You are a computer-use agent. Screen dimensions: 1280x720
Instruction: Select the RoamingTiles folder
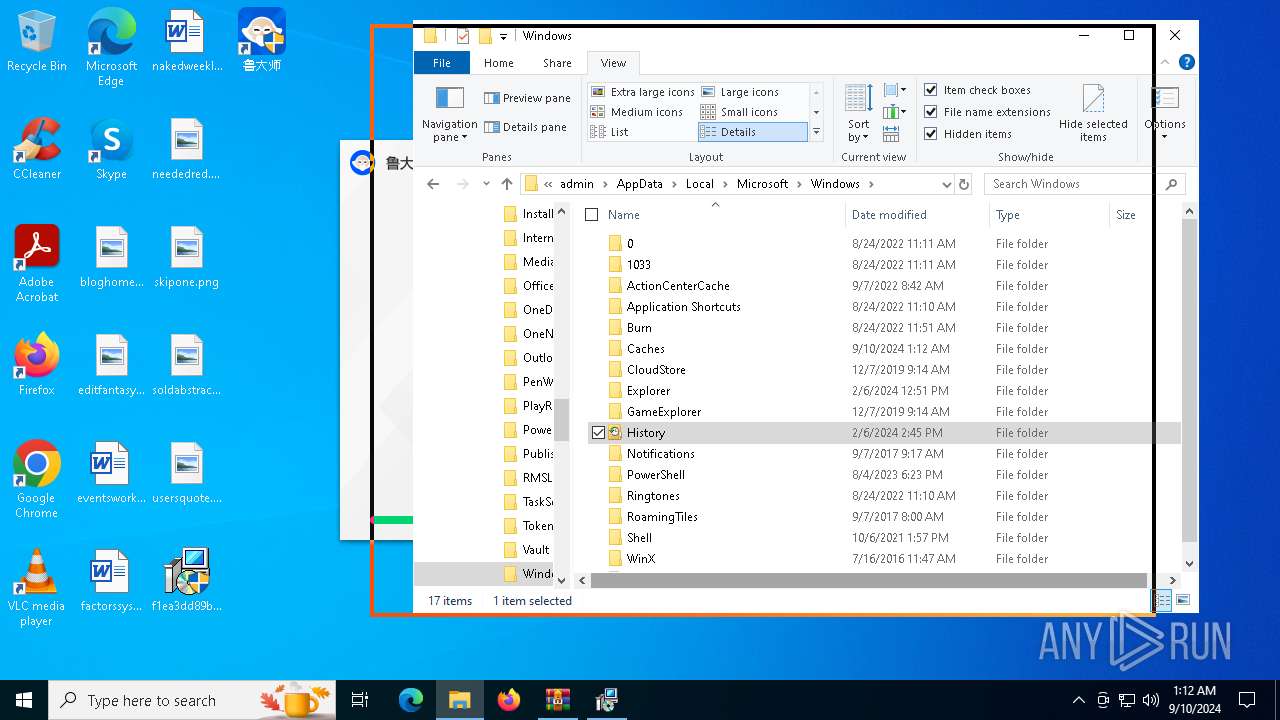[x=662, y=517]
